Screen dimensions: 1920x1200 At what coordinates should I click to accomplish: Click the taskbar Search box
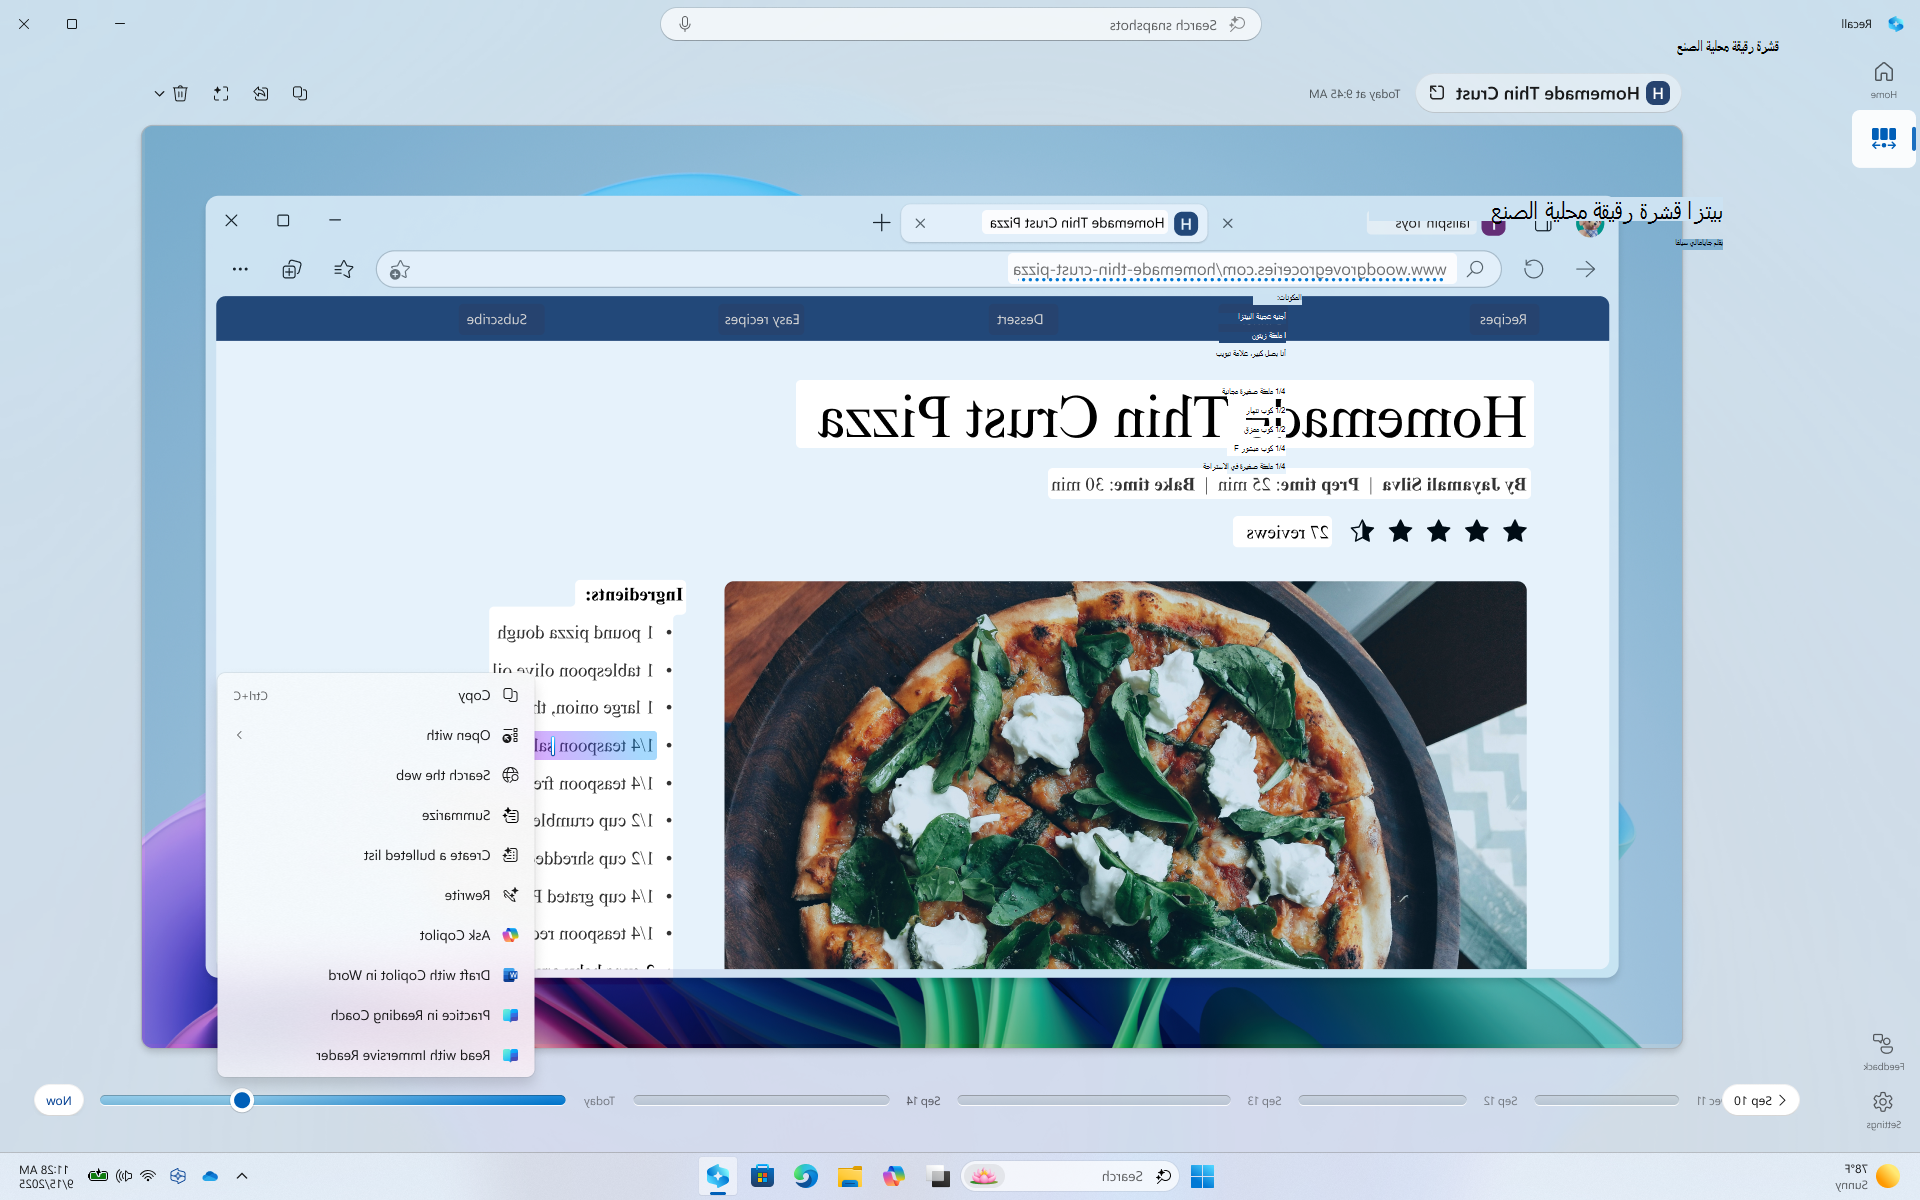click(1070, 1176)
